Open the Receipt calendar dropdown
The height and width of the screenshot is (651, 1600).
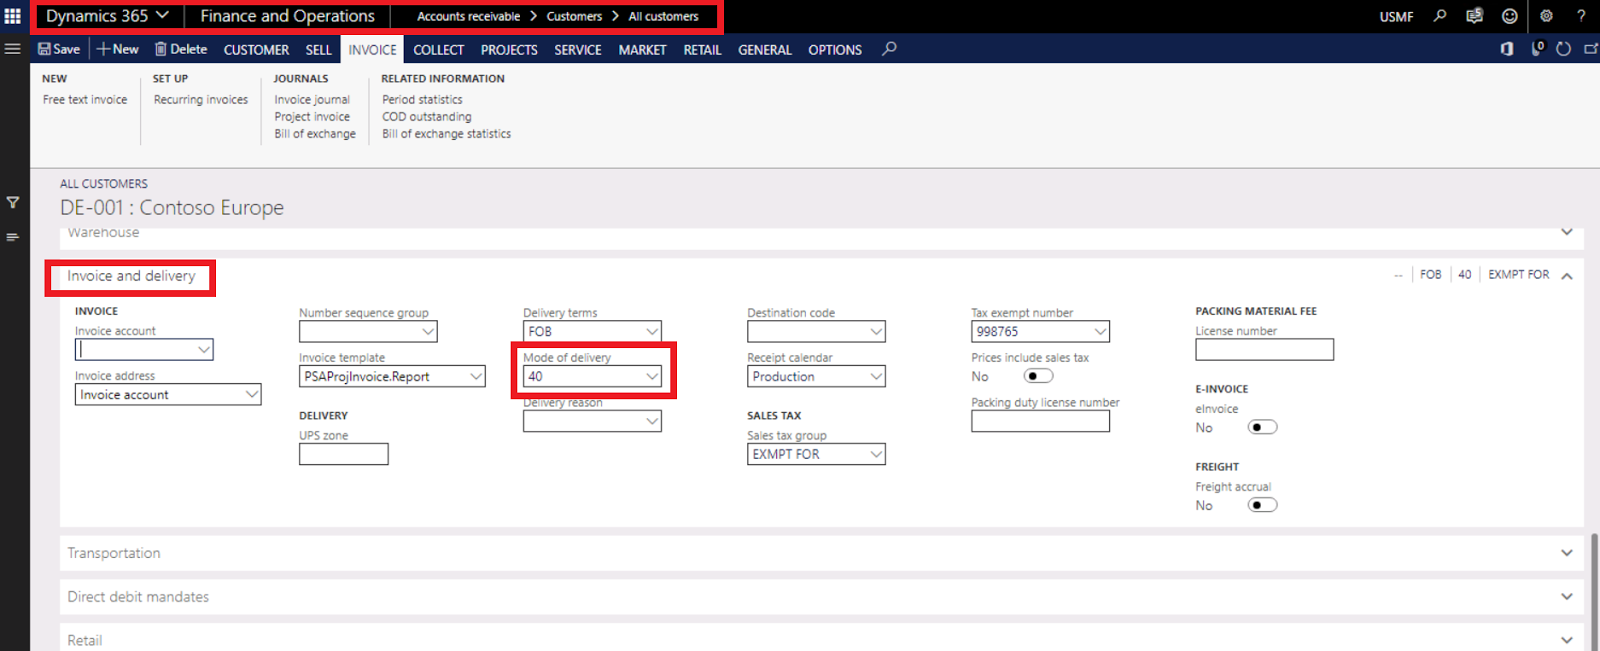[x=876, y=376]
